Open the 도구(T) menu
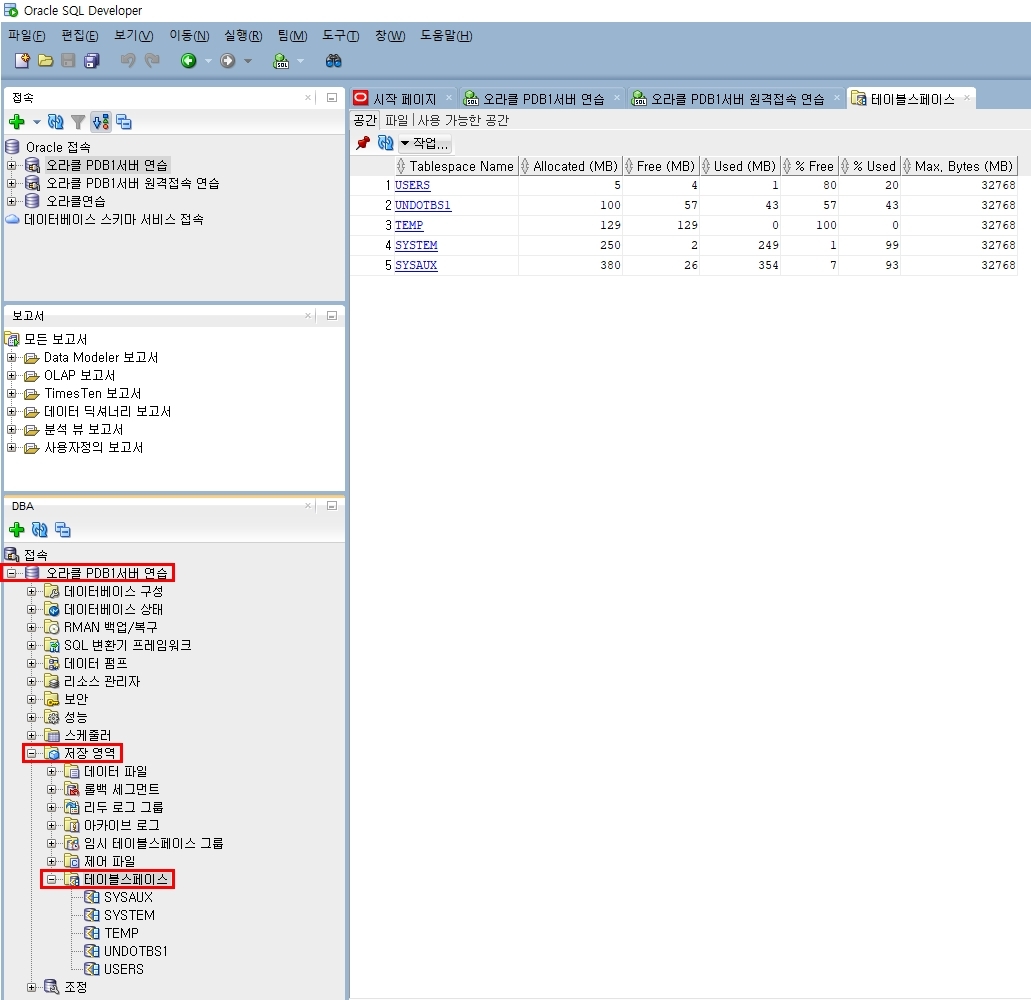 click(341, 36)
